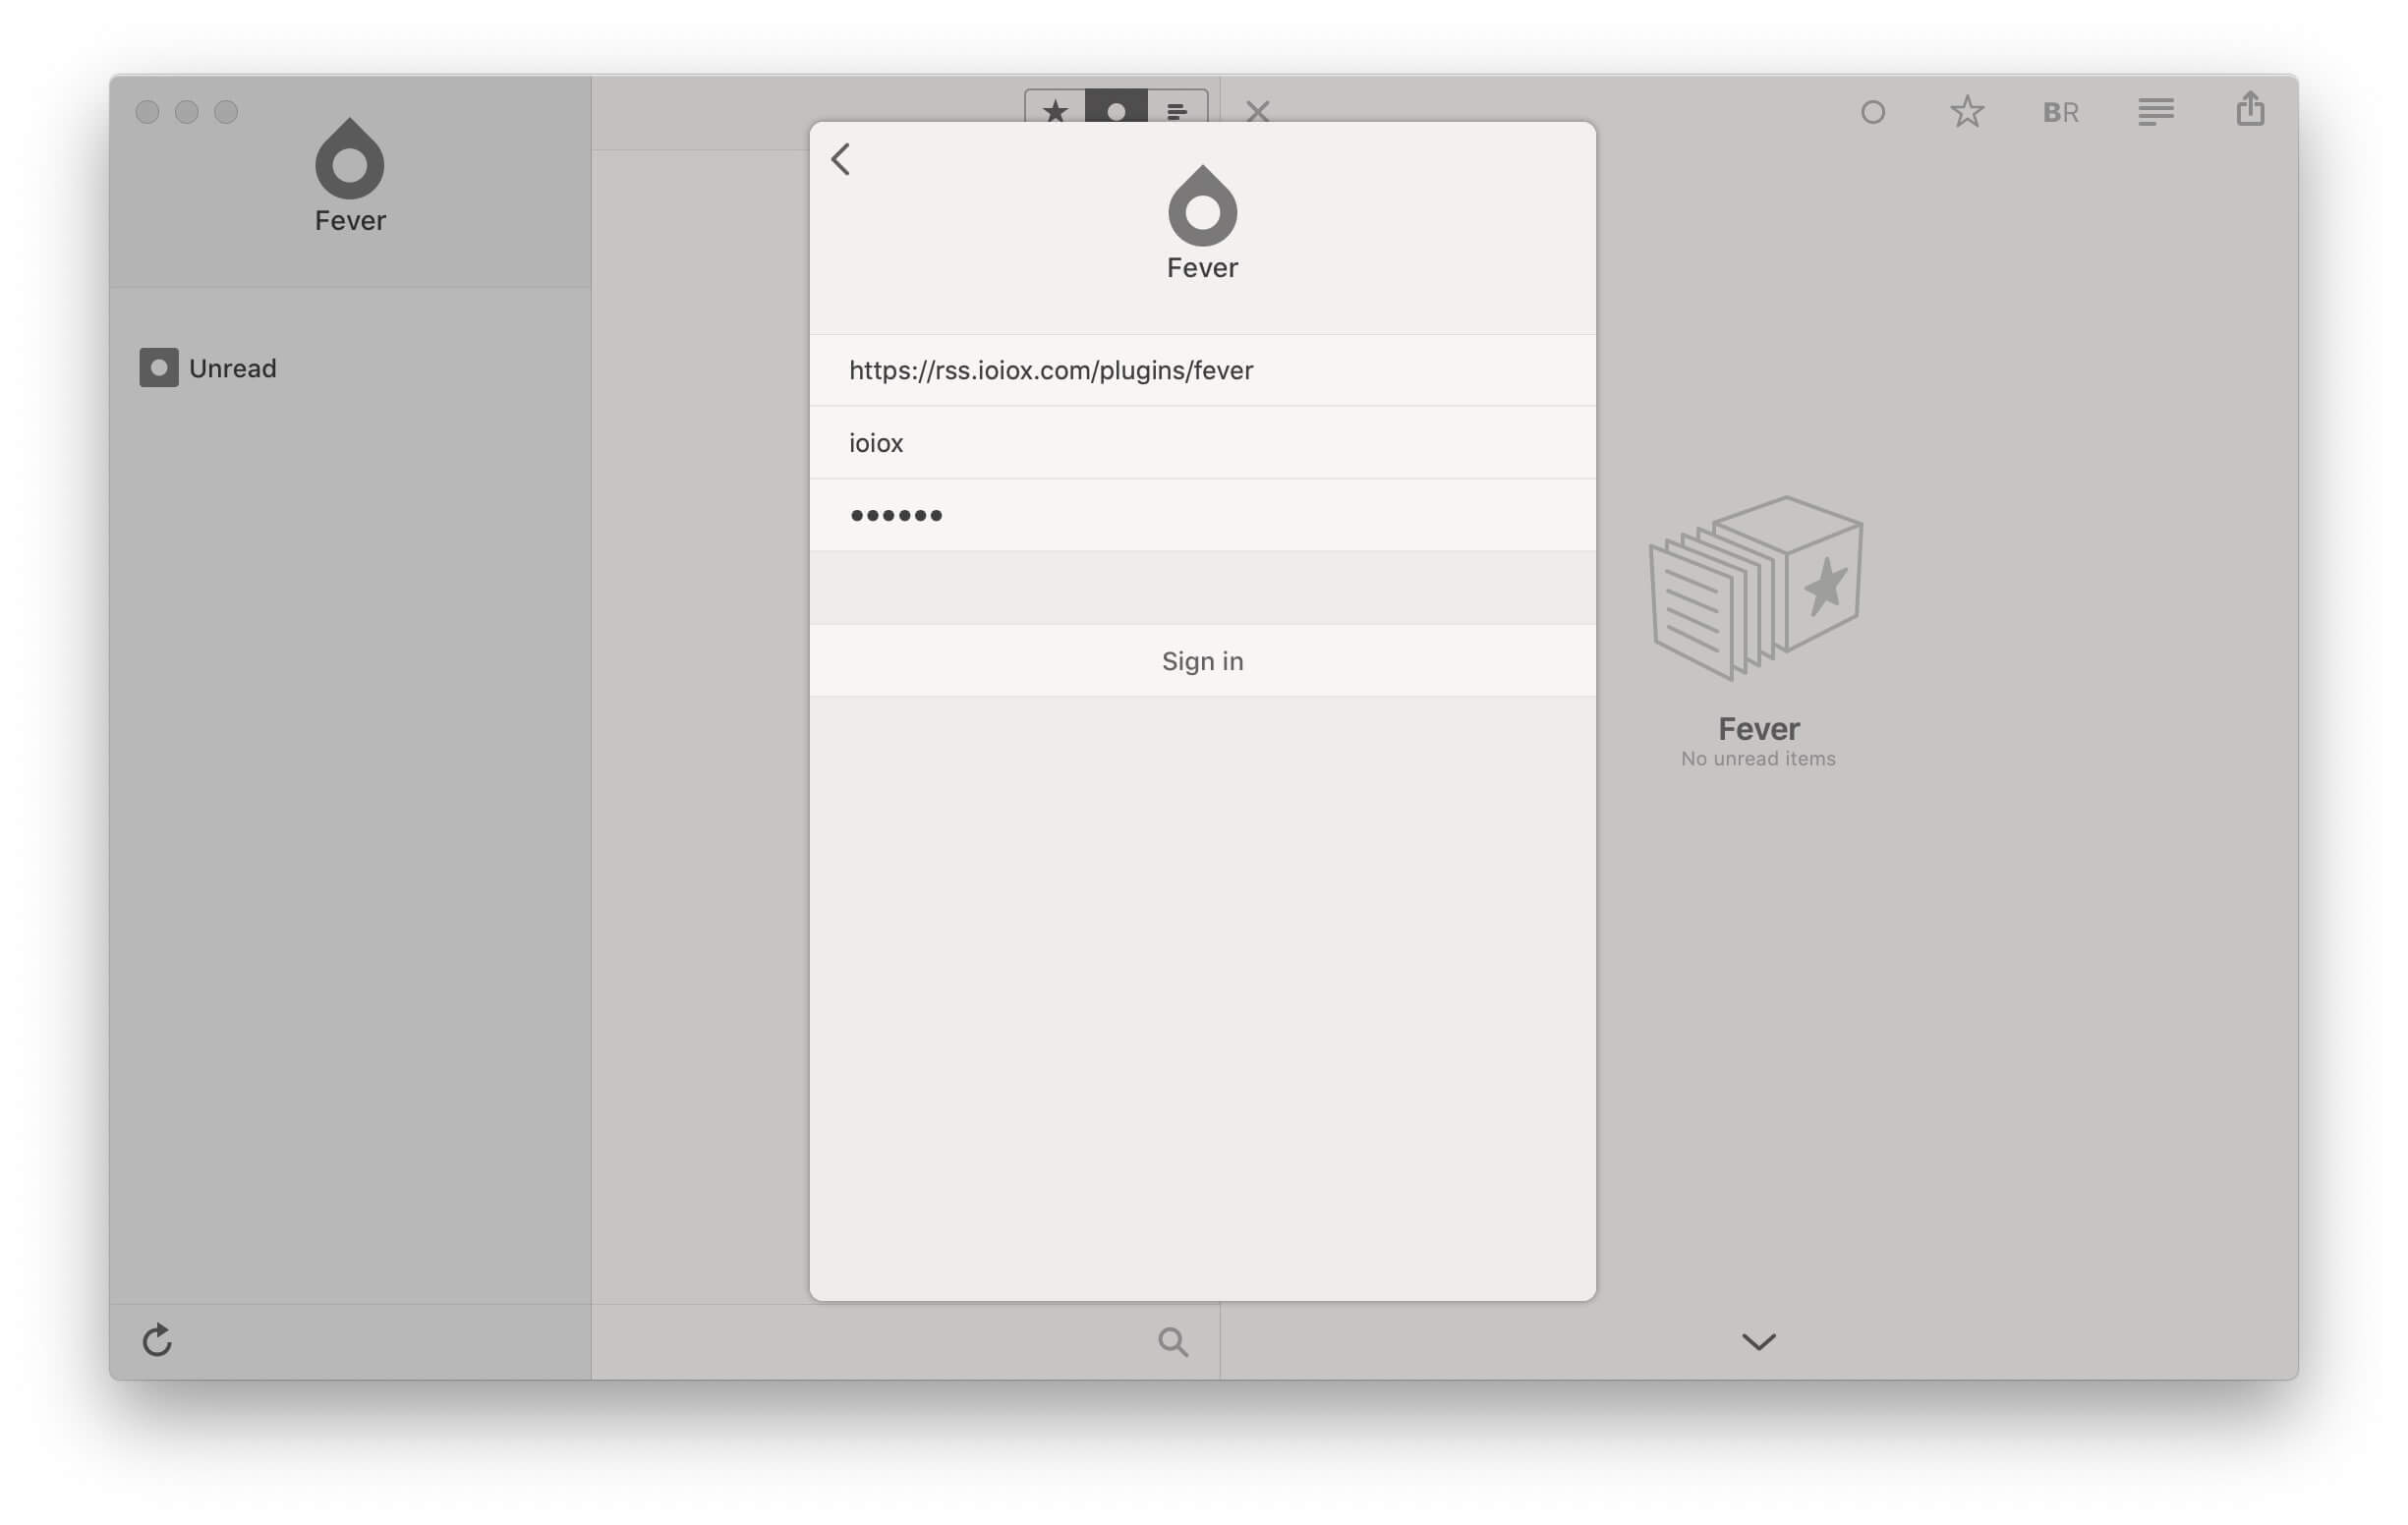The height and width of the screenshot is (1525, 2408).
Task: Show all items filter tab
Action: (1177, 108)
